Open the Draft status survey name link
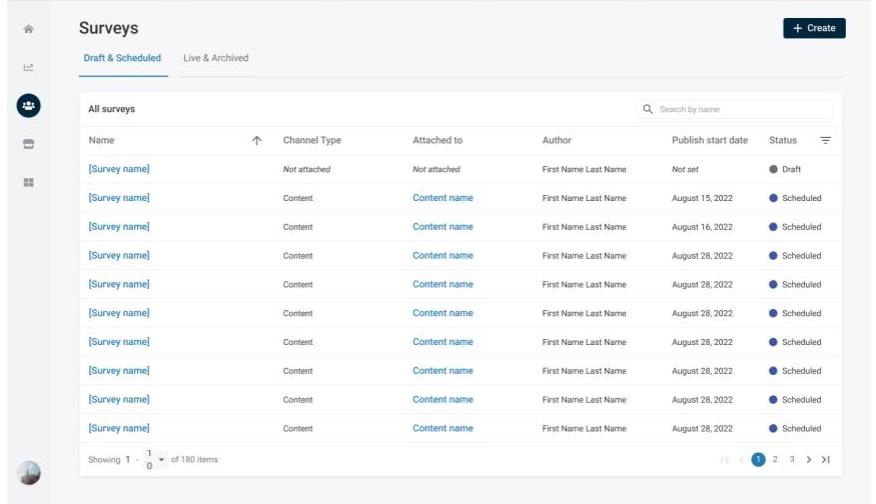The image size is (876, 504). coord(119,169)
